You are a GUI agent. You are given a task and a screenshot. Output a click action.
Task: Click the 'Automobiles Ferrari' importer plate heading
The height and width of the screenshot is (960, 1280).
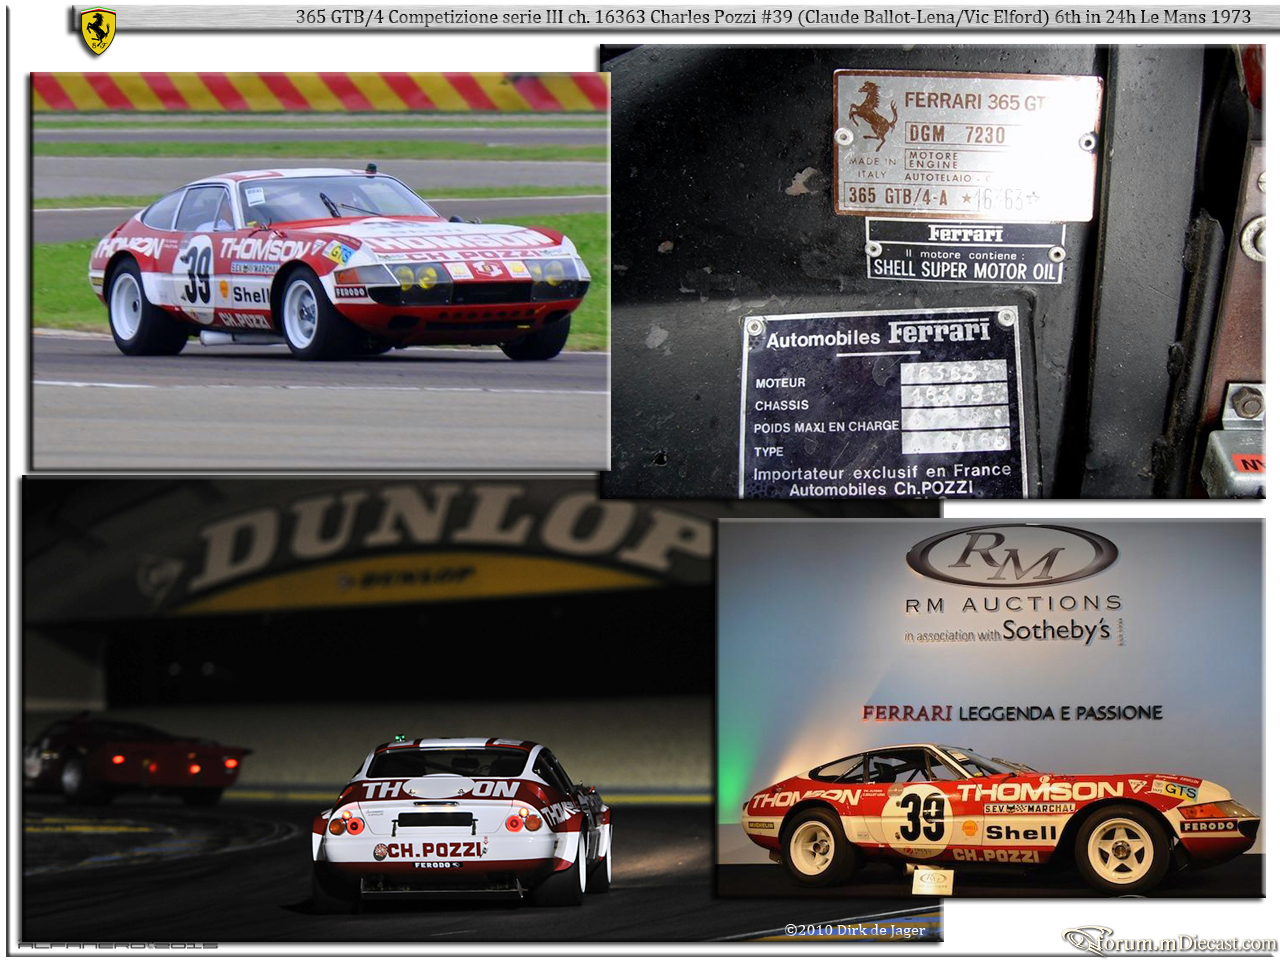[x=878, y=336]
